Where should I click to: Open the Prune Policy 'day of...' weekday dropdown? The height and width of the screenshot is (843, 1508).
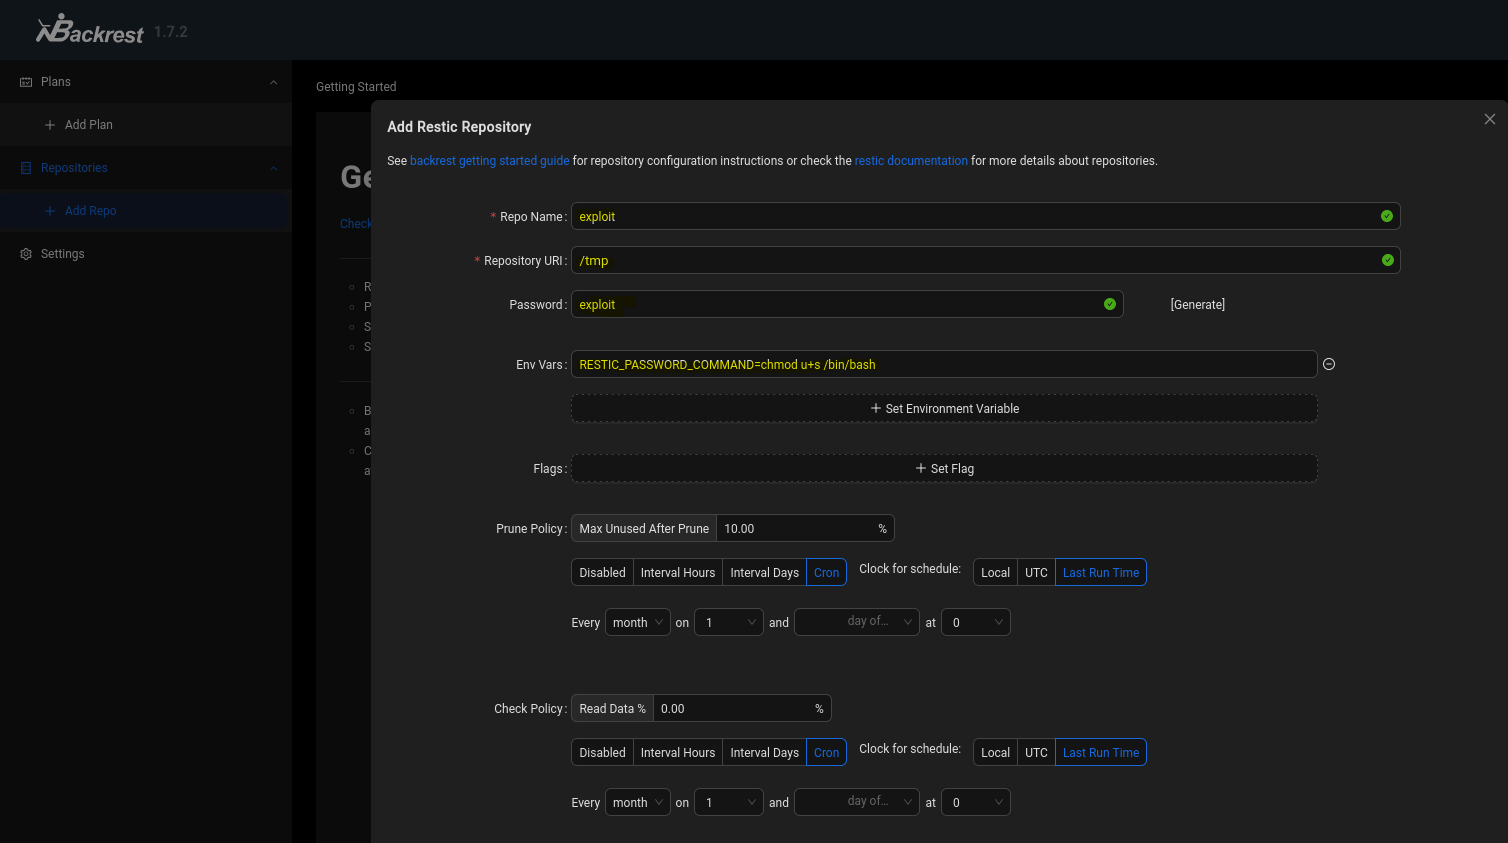857,622
